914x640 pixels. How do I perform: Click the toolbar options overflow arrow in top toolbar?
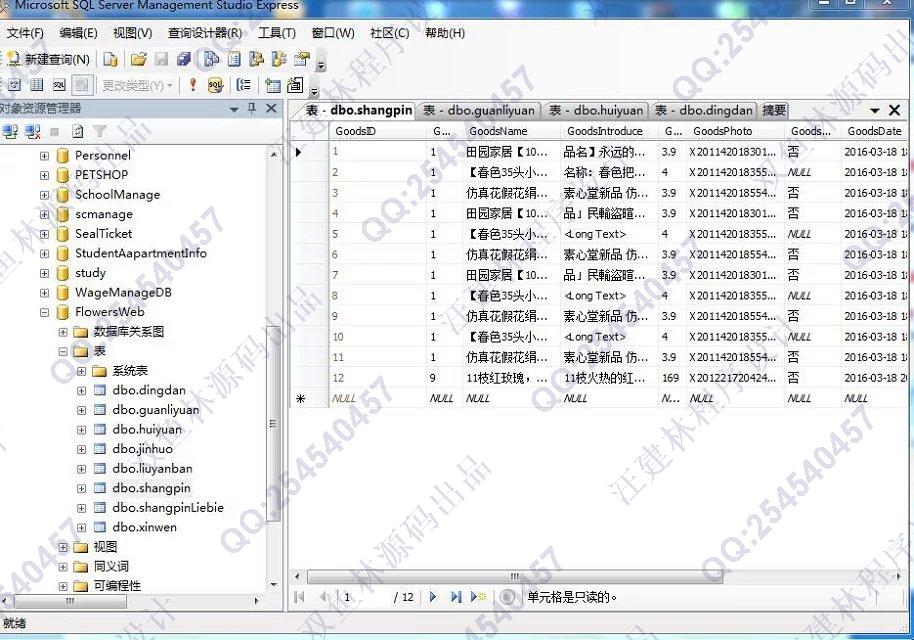click(321, 65)
